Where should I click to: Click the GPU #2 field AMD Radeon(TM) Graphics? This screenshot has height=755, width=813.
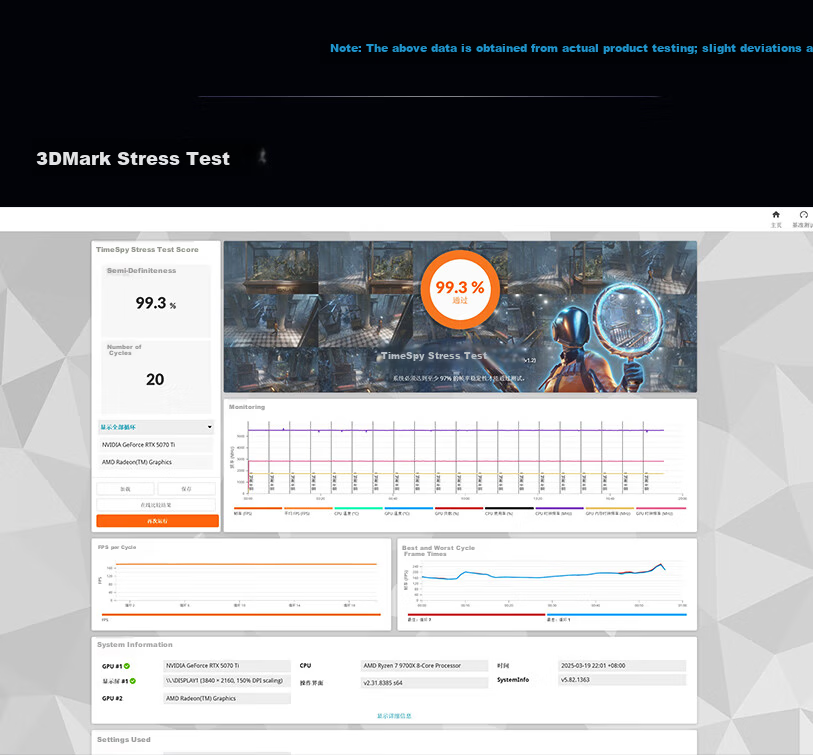[227, 698]
